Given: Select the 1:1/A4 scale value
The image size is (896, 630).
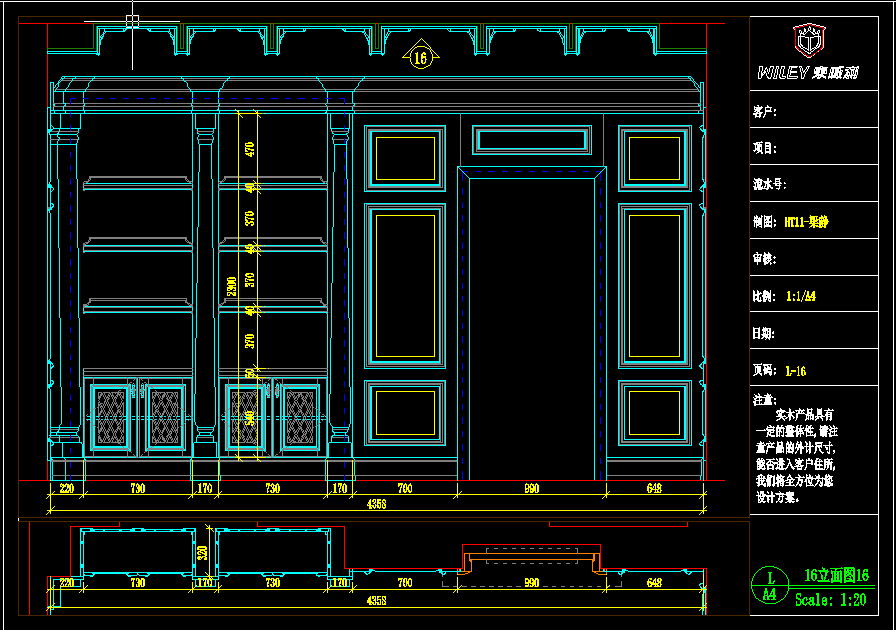Looking at the screenshot, I should pyautogui.click(x=801, y=296).
